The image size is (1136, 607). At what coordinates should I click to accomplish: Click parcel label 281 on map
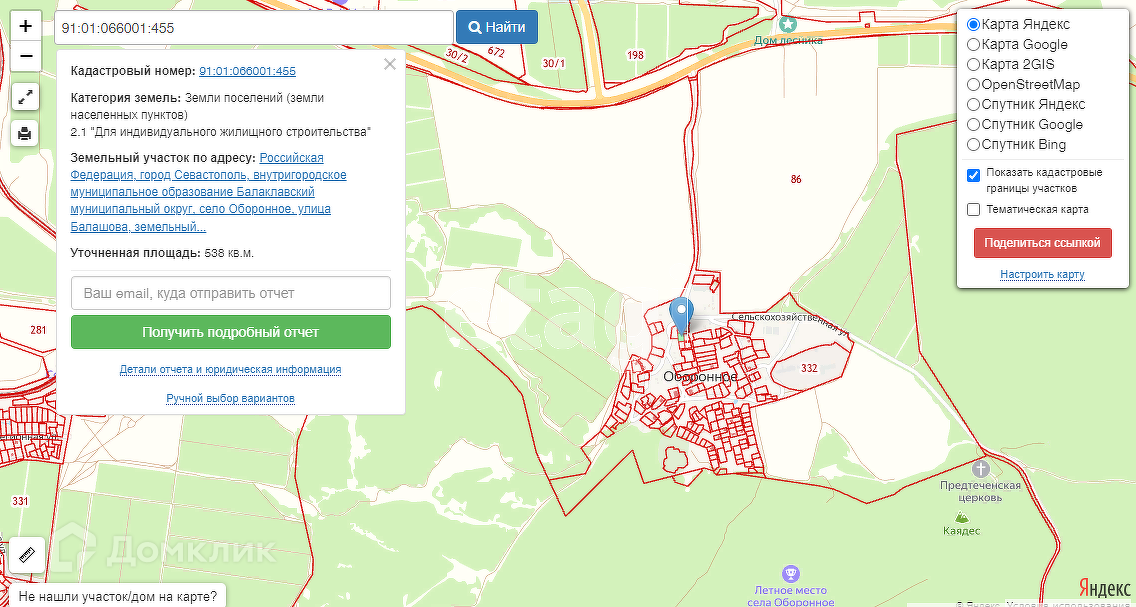click(x=38, y=330)
